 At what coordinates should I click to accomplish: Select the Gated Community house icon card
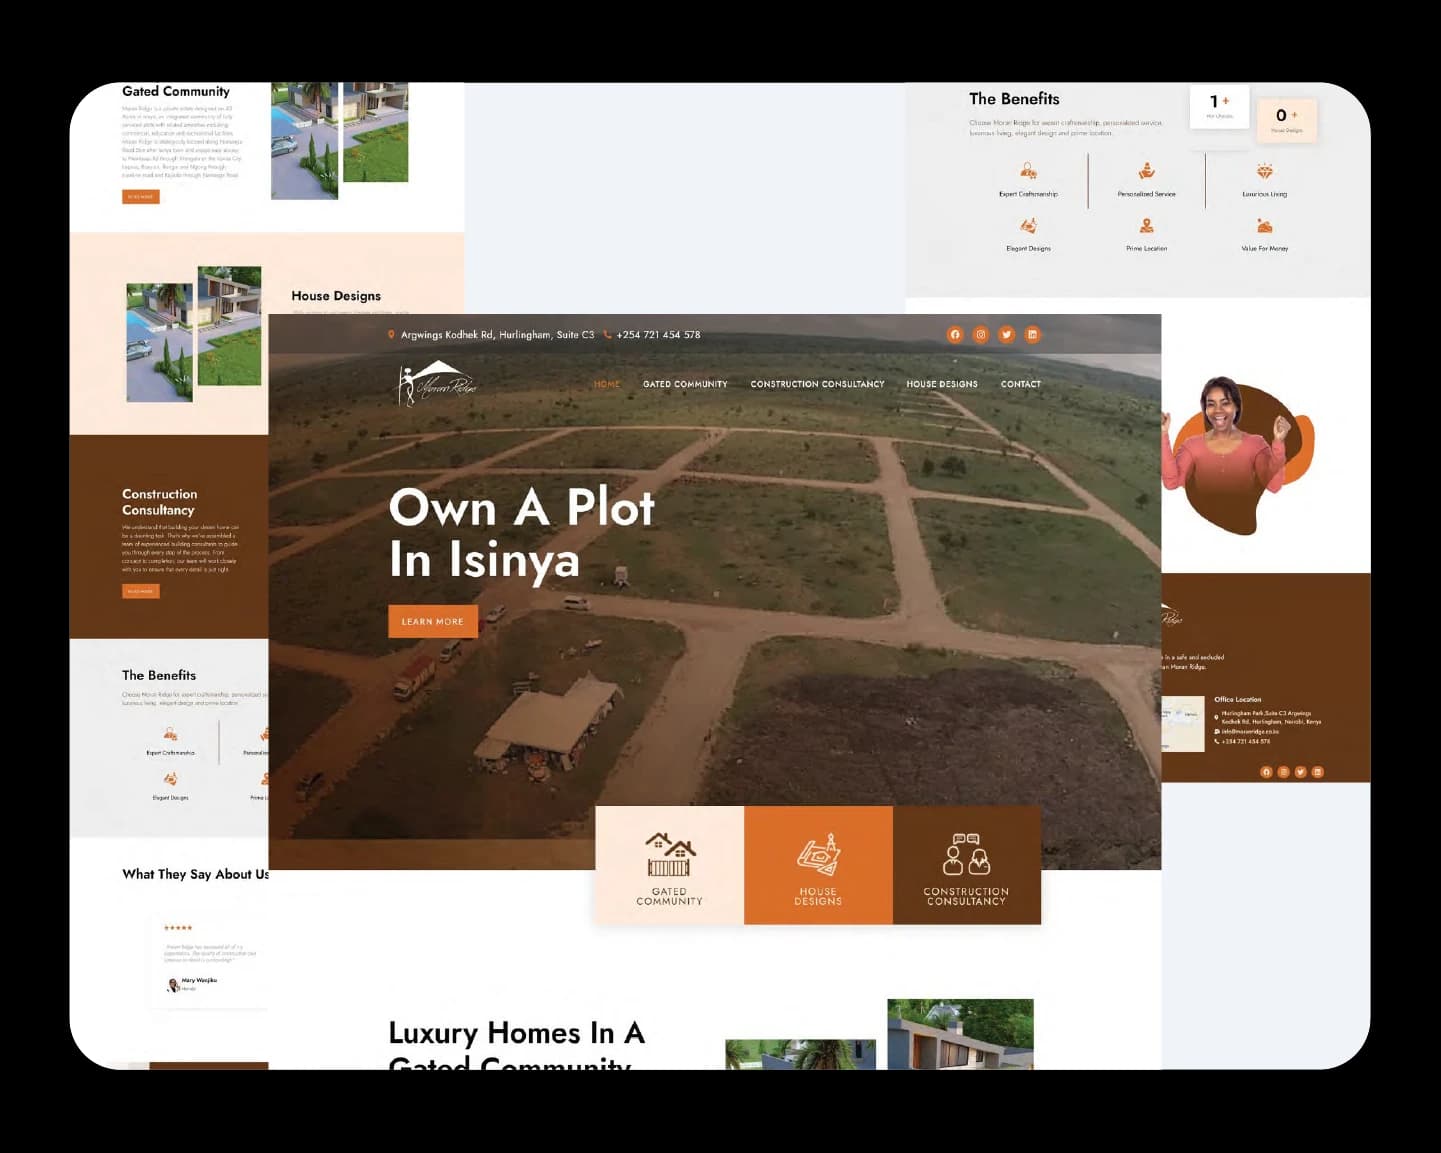coord(669,865)
